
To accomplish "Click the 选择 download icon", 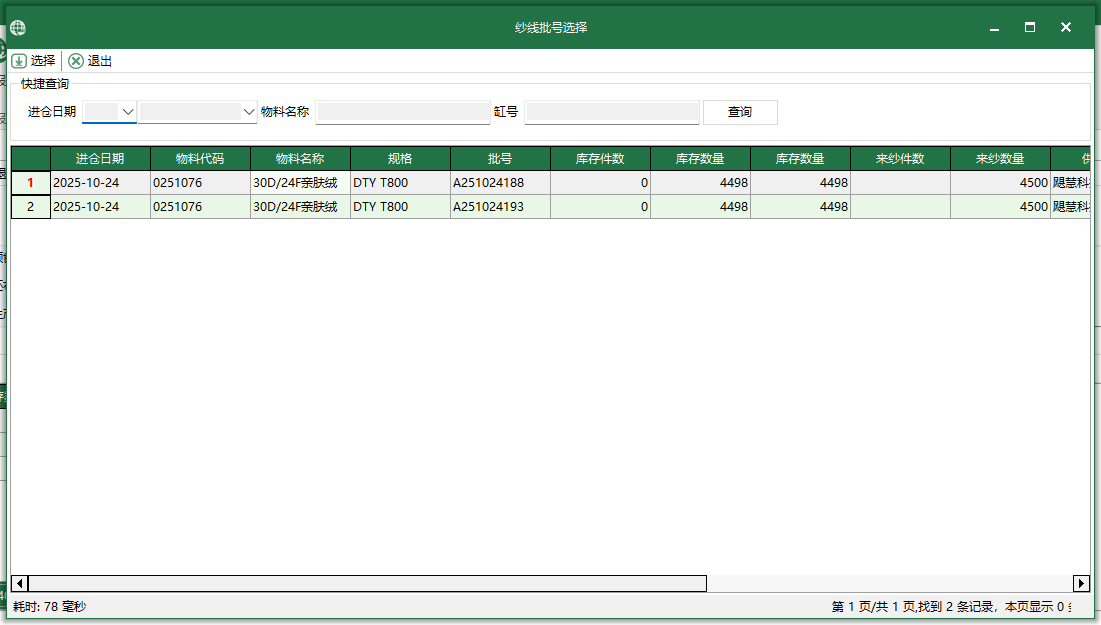I will point(19,60).
